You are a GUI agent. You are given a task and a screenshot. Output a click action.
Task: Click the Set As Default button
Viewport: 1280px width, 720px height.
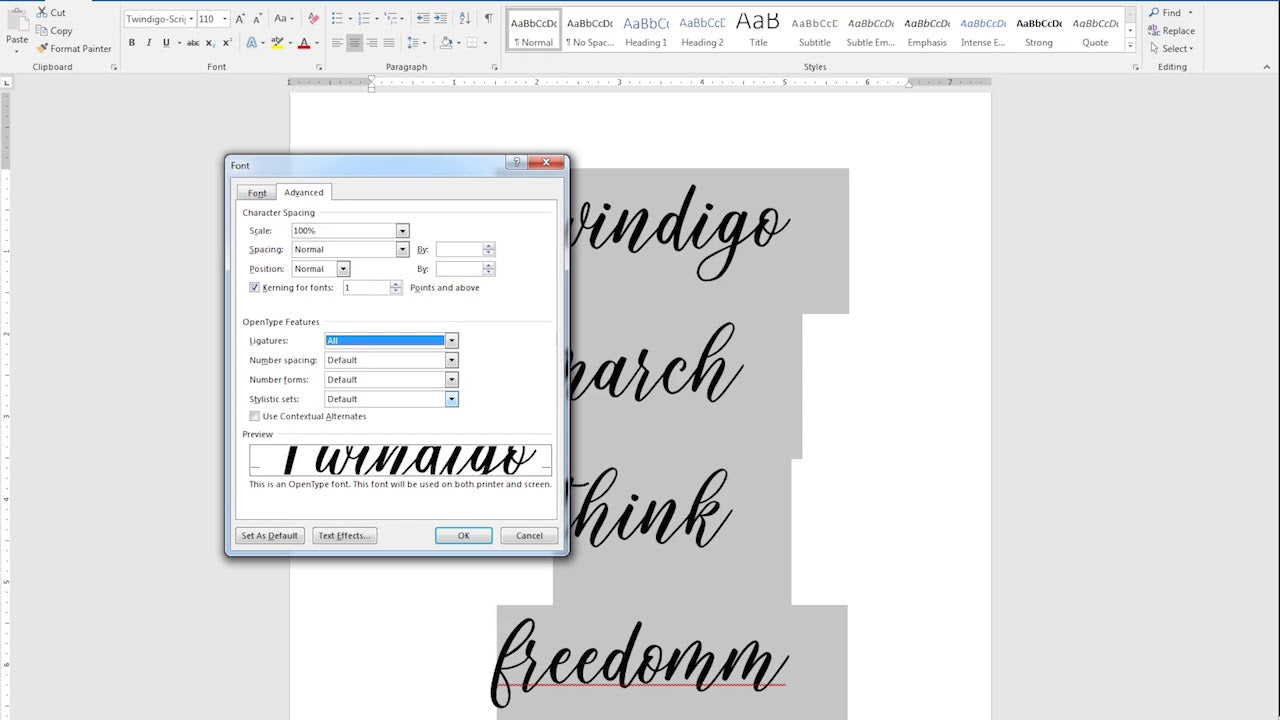coord(269,535)
